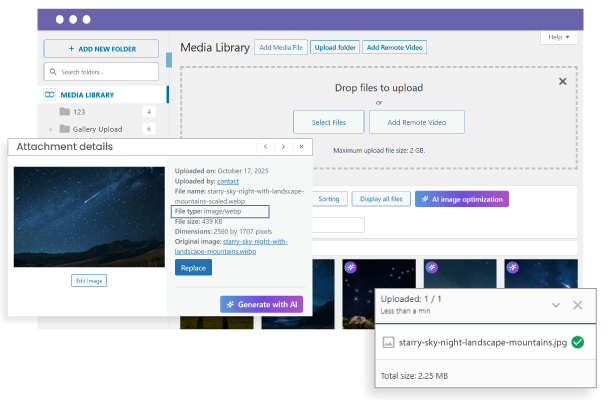This screenshot has height=400, width=612.
Task: Open the Help dropdown
Action: tap(559, 37)
